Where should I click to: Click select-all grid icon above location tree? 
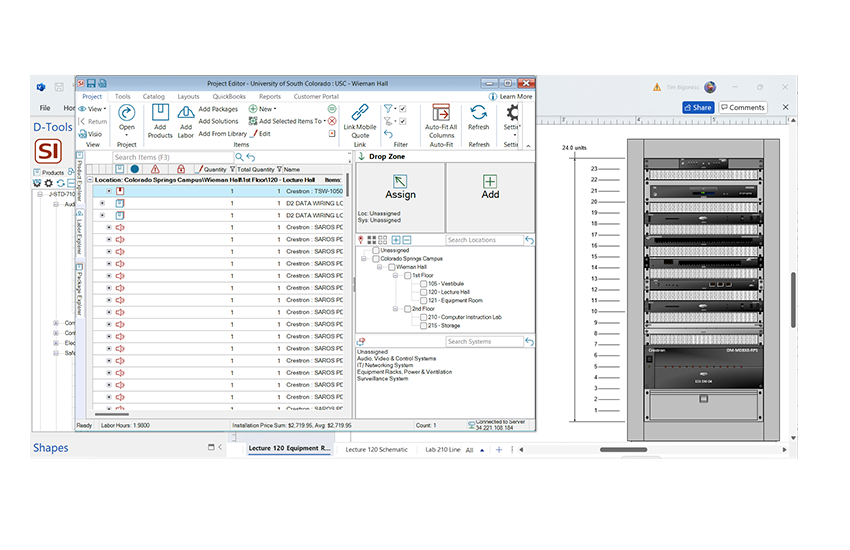[372, 240]
